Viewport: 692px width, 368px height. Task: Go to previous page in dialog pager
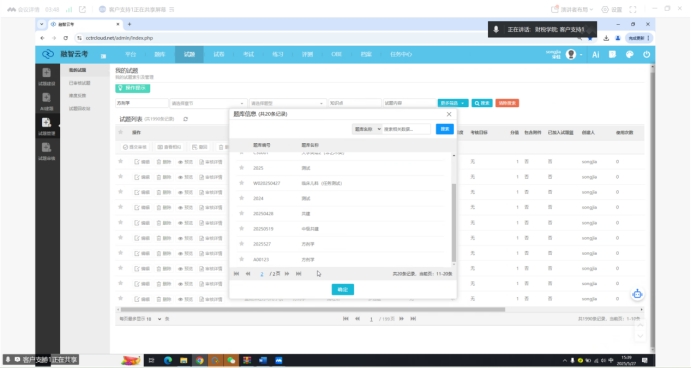tap(248, 274)
